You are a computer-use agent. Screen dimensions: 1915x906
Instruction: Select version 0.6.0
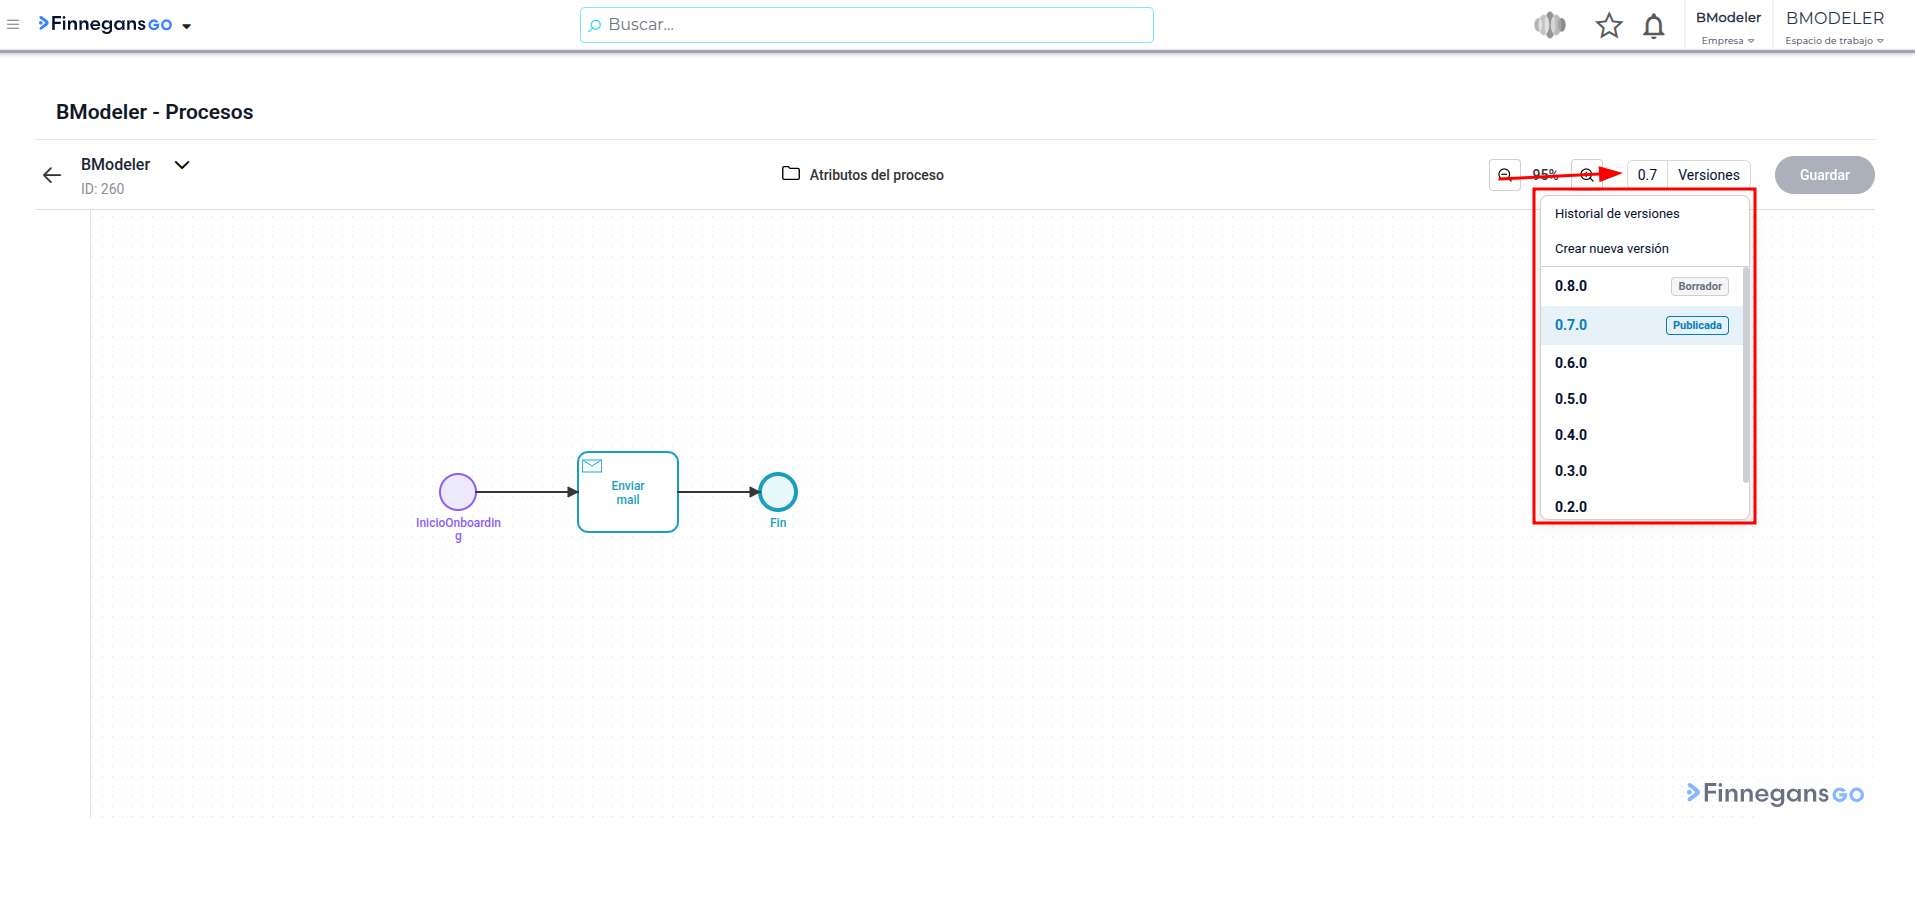(x=1641, y=363)
